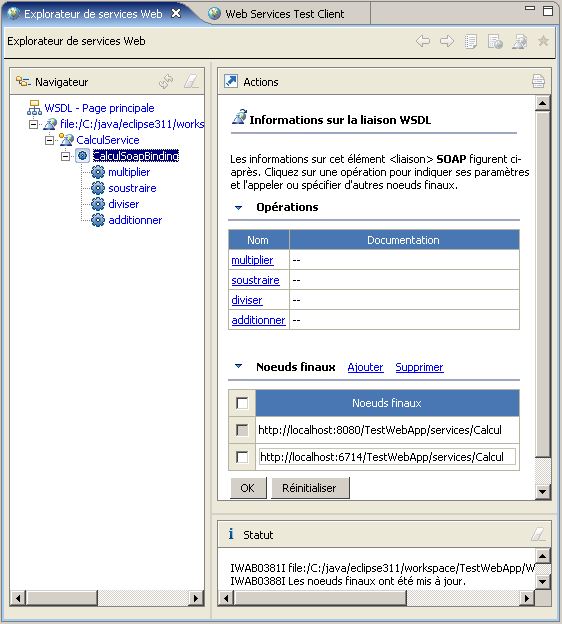Click the gear icon beside soustraire
562x624 pixels.
[x=98, y=188]
